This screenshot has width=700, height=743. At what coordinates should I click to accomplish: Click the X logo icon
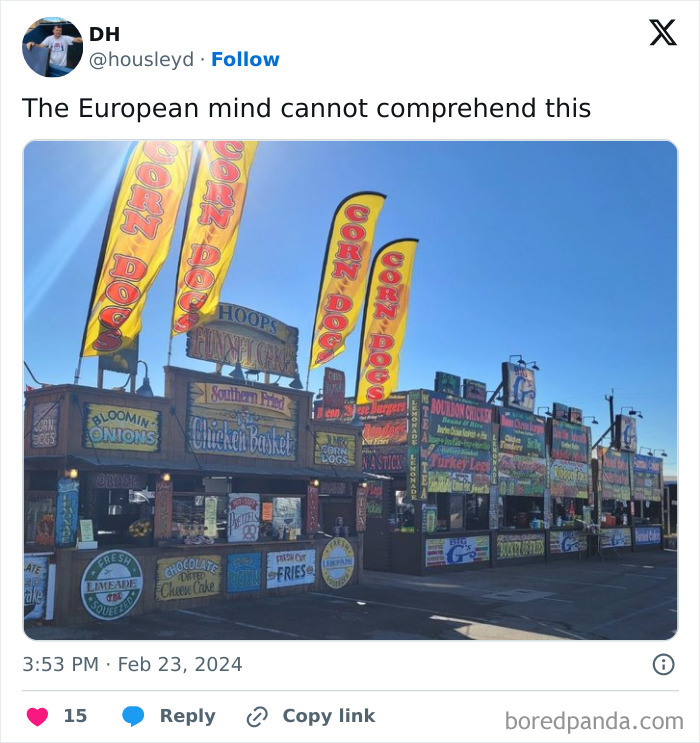(663, 33)
